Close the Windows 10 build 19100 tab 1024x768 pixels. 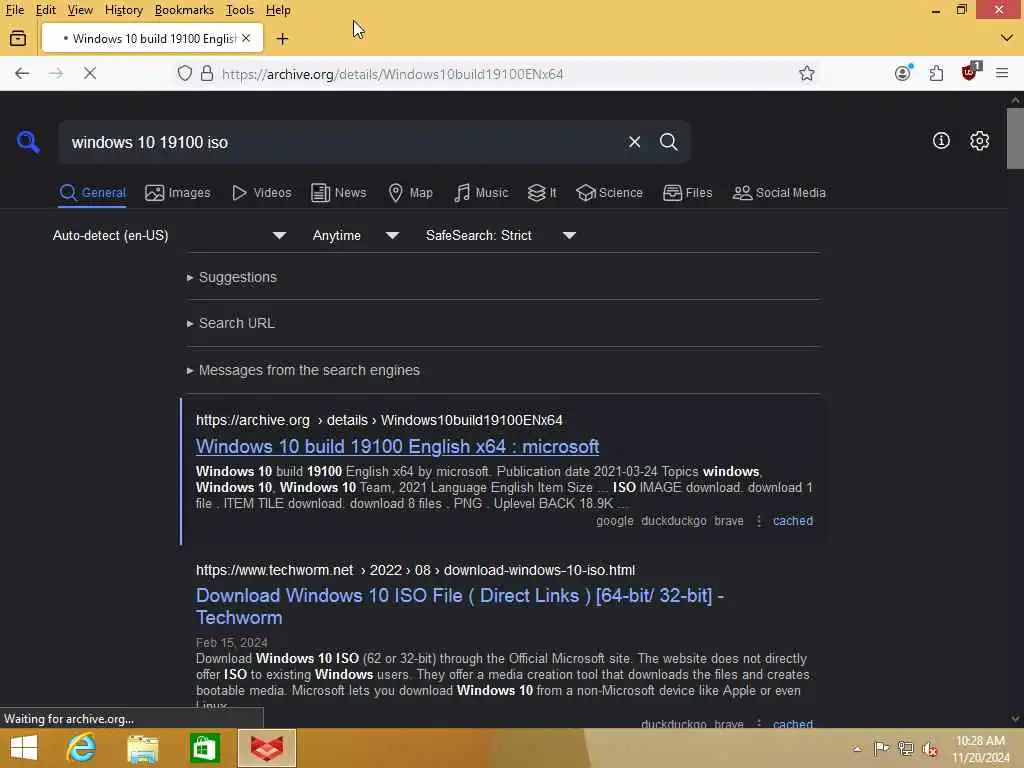coord(246,39)
